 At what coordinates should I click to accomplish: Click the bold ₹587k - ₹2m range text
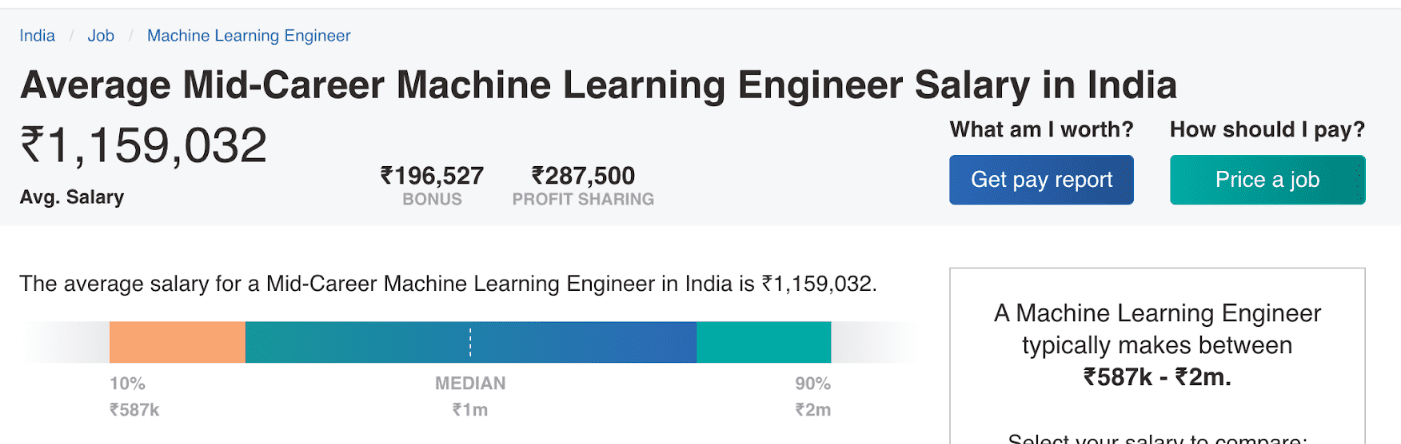click(1157, 377)
